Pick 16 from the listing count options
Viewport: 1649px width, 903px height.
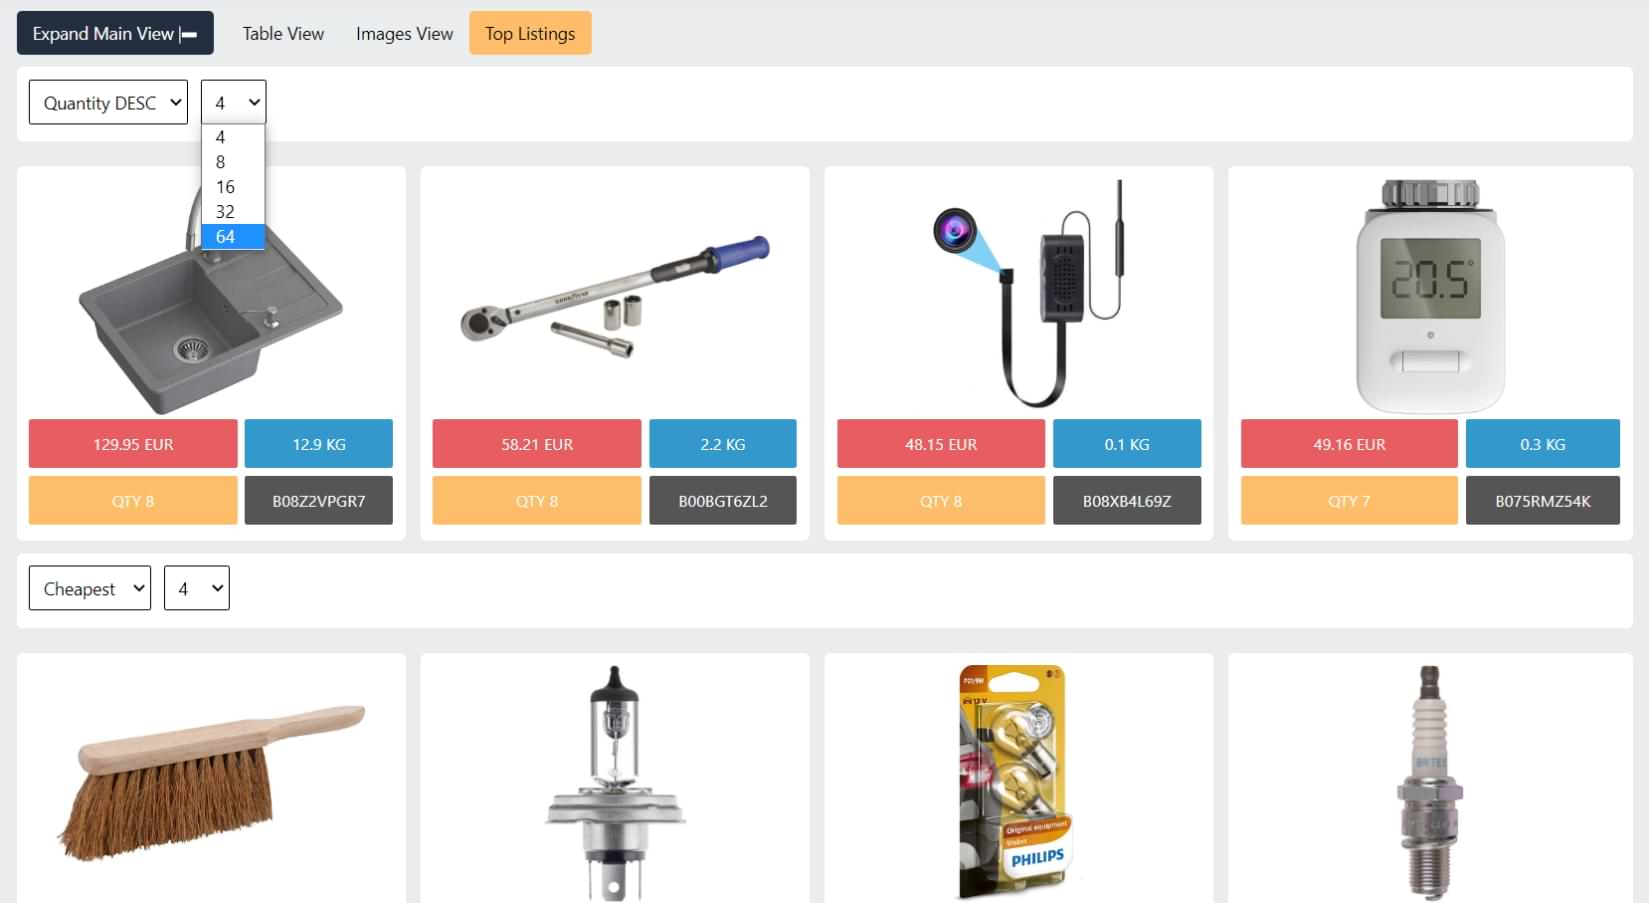pyautogui.click(x=233, y=187)
